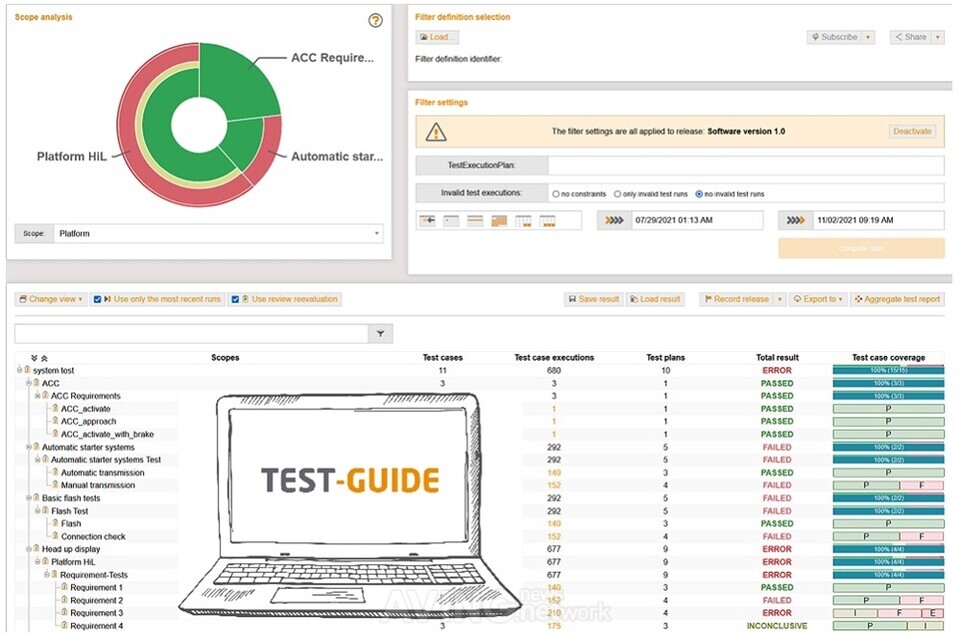This screenshot has width=960, height=639.
Task: Click end date arrows icon before 11/02/2021
Action: tap(795, 220)
